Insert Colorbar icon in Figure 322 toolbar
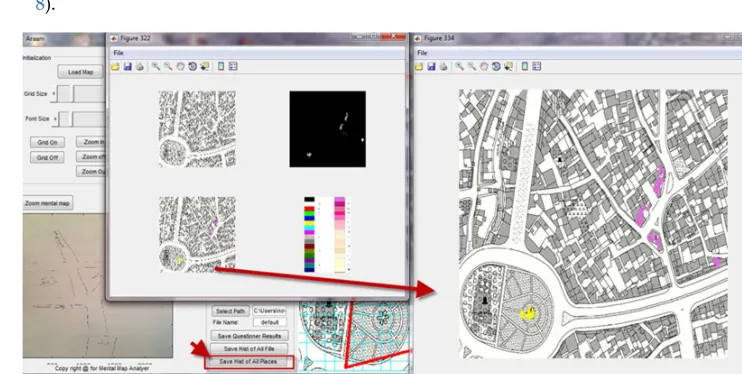This screenshot has width=742, height=374. pyautogui.click(x=221, y=67)
